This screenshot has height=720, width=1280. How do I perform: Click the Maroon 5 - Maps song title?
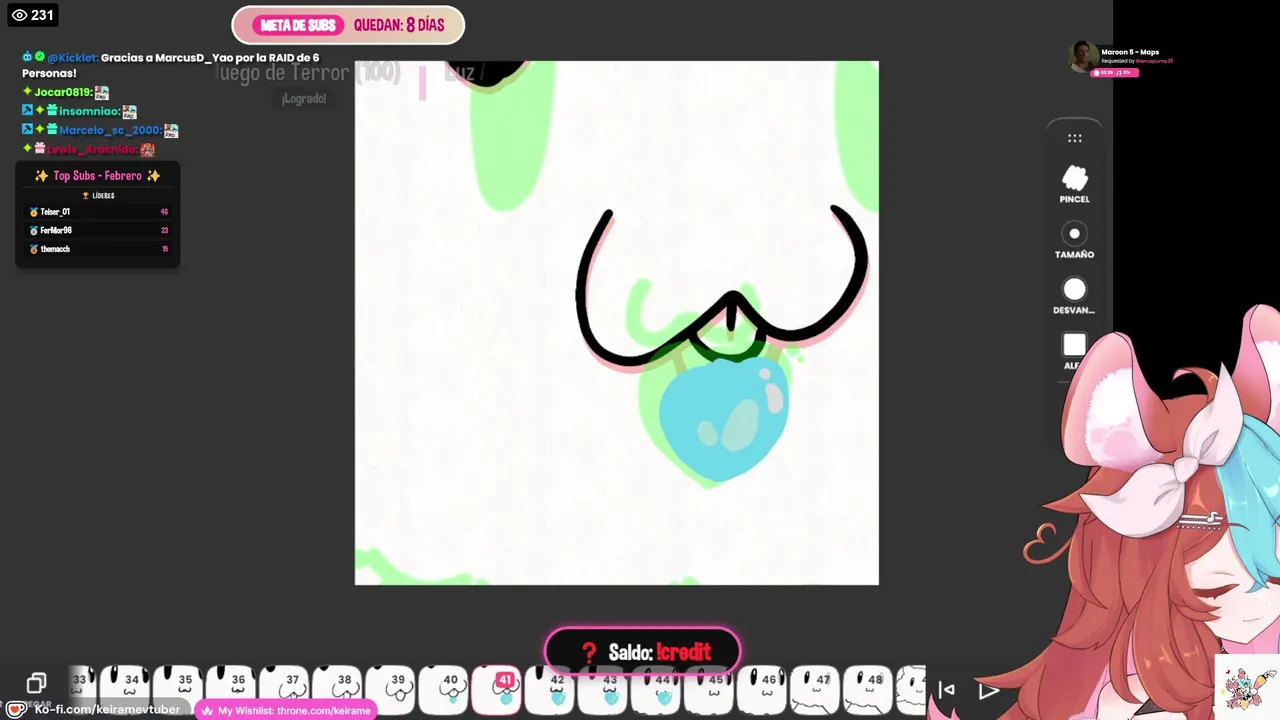[1130, 52]
